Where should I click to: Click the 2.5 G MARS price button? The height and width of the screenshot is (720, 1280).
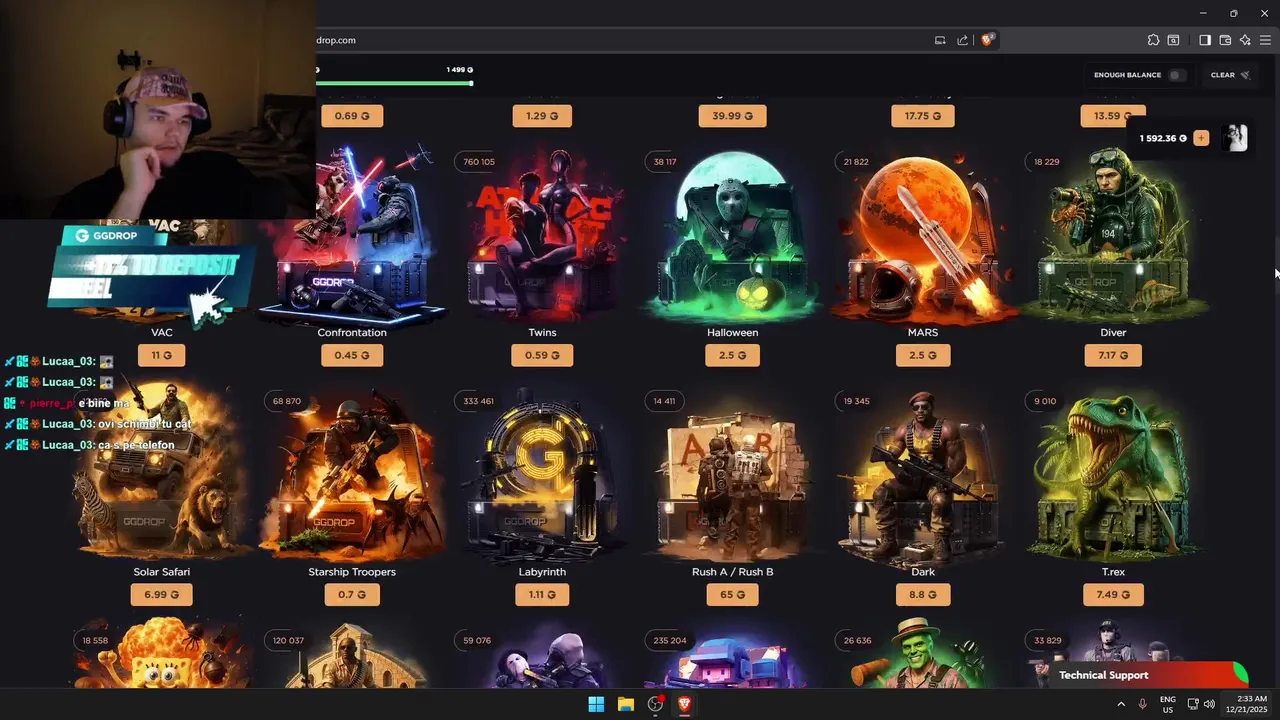pyautogui.click(x=923, y=355)
